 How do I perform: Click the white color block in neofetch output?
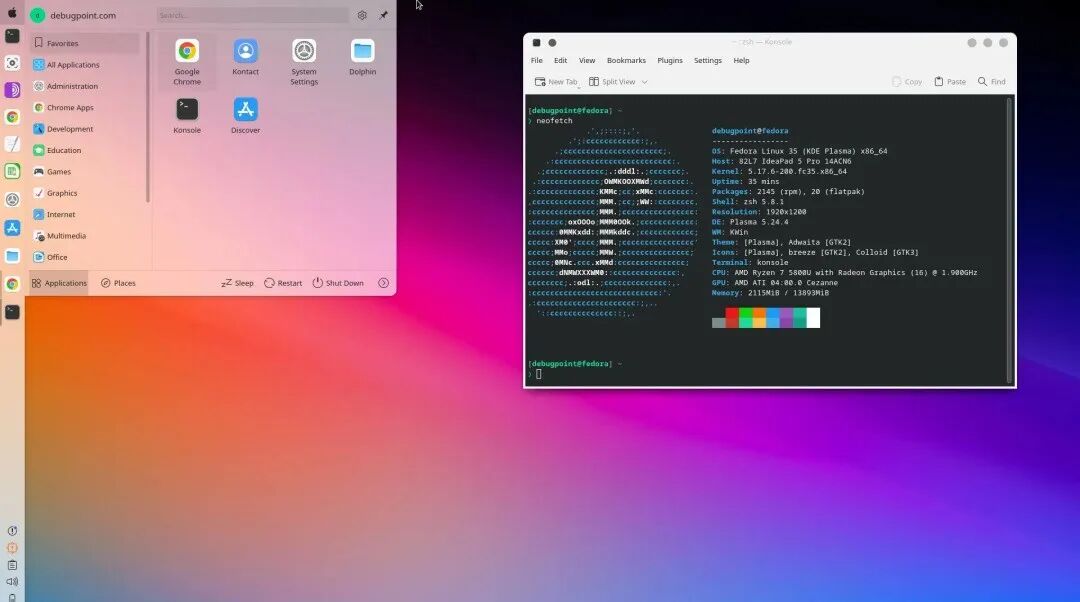pos(813,318)
